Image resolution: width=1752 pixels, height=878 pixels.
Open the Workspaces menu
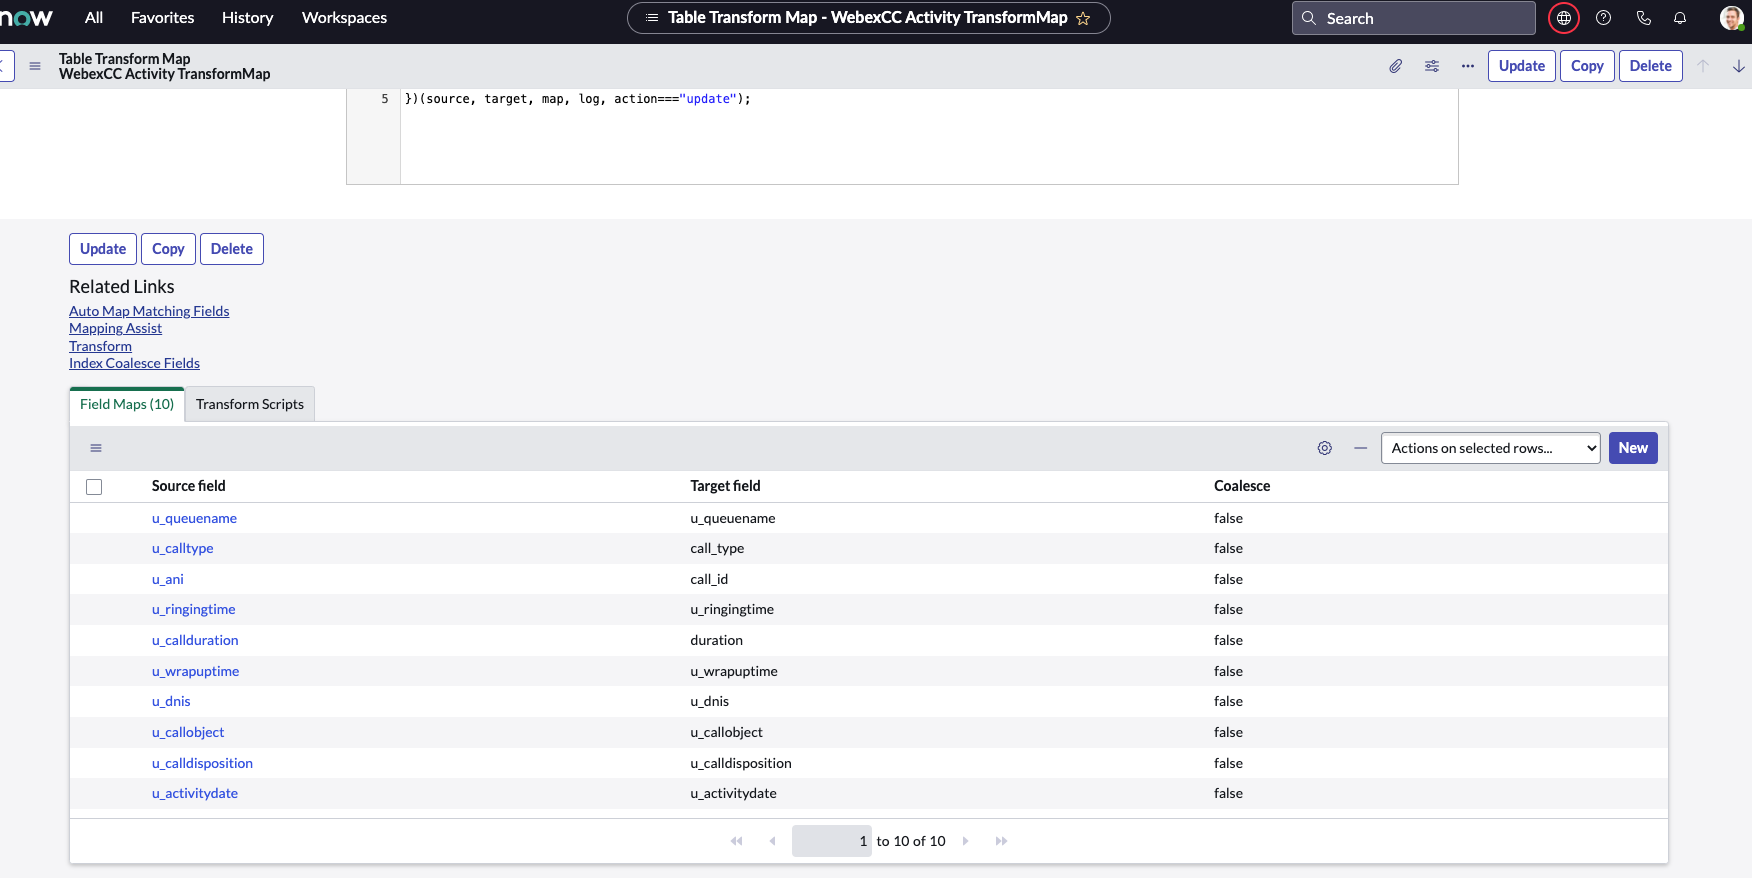[x=345, y=18]
